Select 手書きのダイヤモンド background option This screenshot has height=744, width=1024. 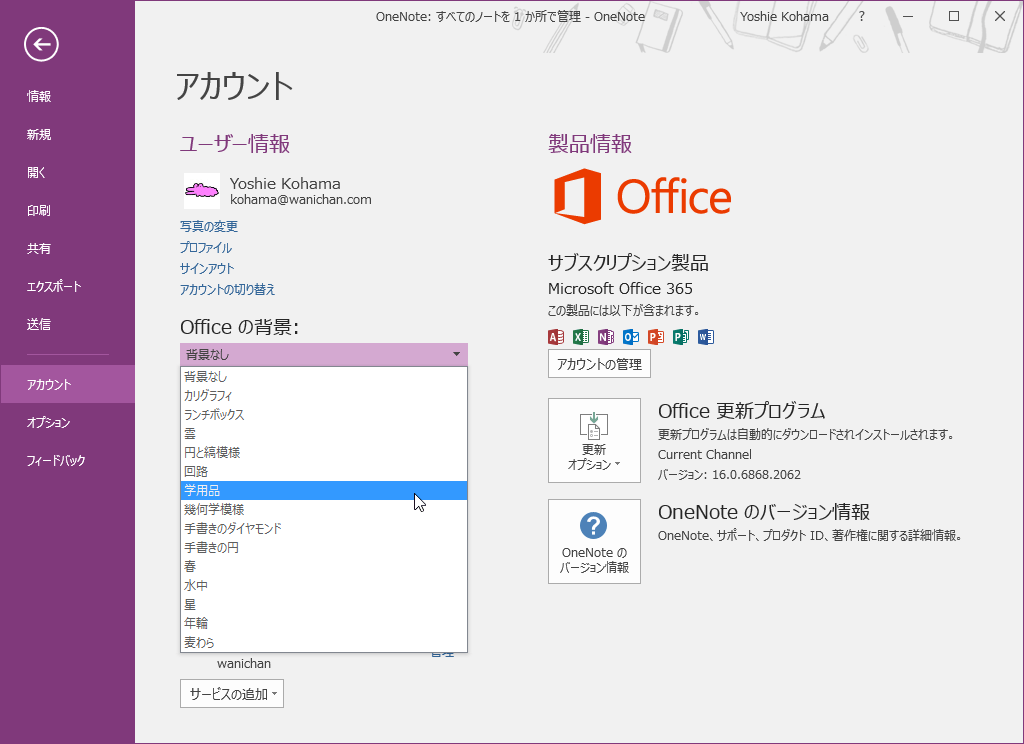[x=324, y=528]
